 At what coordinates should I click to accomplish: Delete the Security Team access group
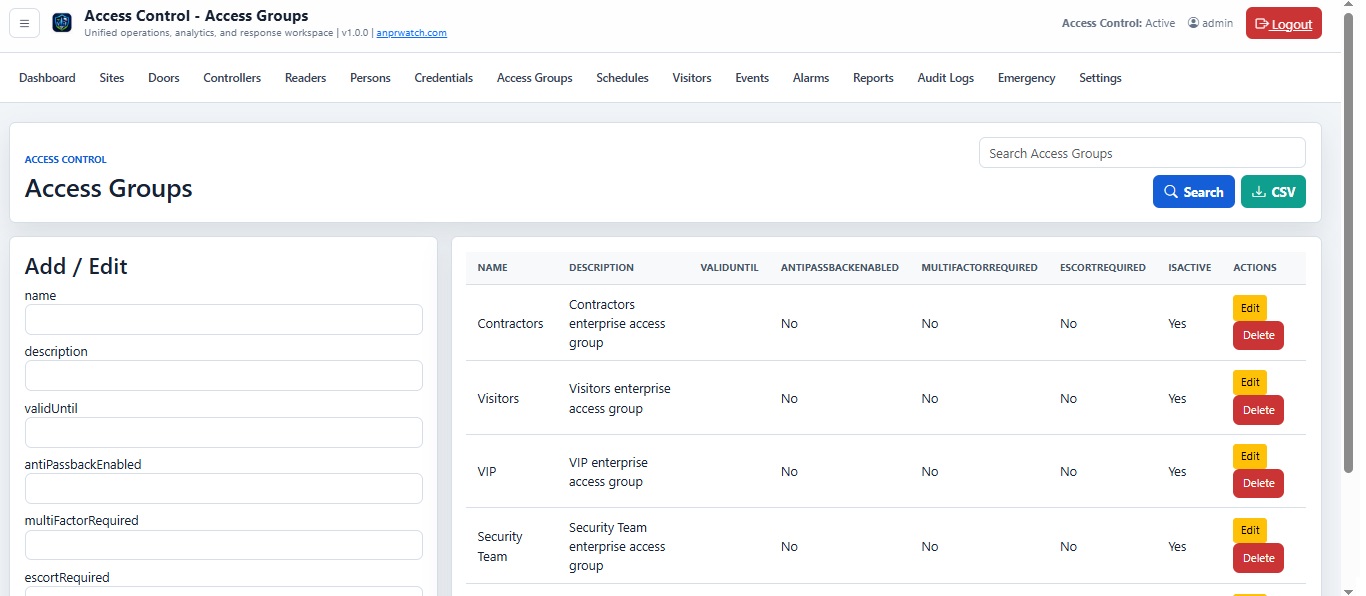1258,558
